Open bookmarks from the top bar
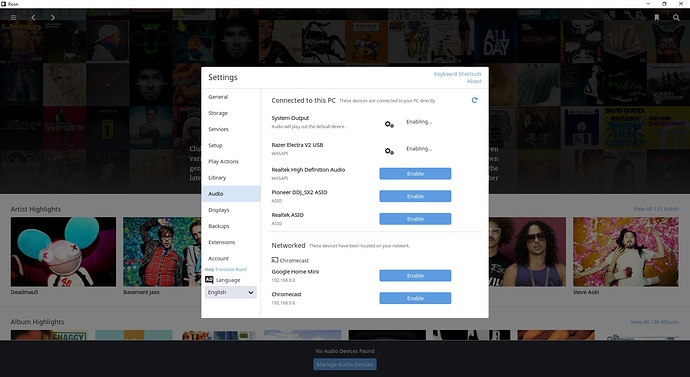This screenshot has height=377, width=690. click(657, 18)
